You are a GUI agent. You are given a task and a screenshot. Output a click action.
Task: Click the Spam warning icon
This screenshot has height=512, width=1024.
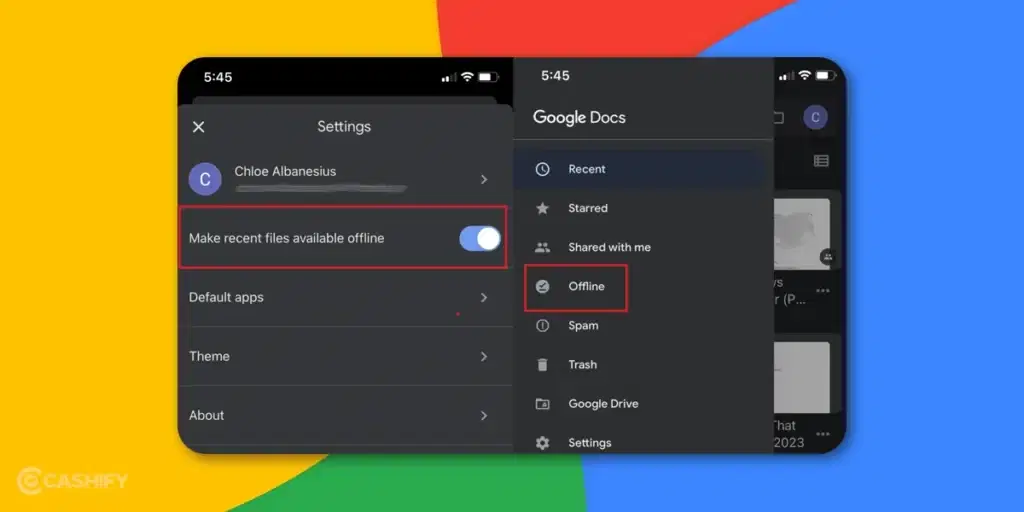point(543,325)
